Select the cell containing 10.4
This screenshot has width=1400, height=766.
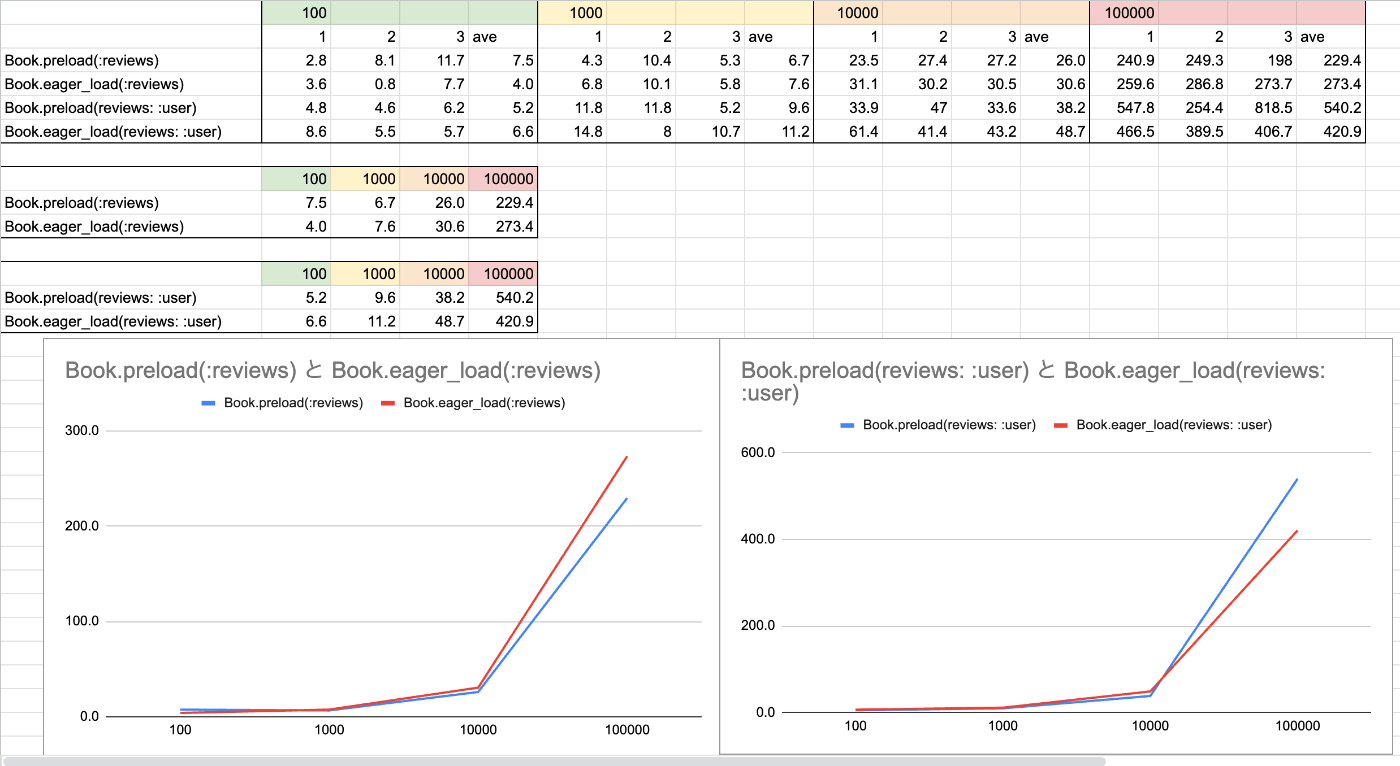pyautogui.click(x=641, y=60)
